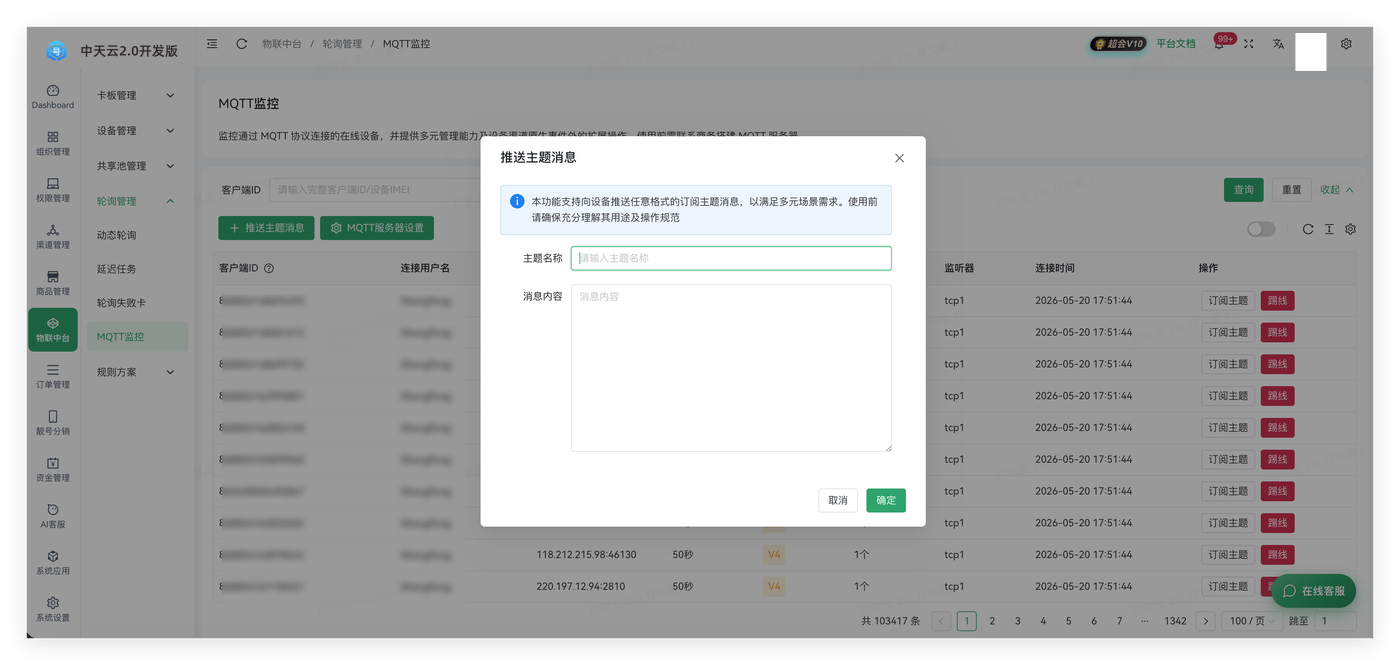Open 靓号分销 sidebar icon
Screen dimensions: 1400x665
[53, 423]
